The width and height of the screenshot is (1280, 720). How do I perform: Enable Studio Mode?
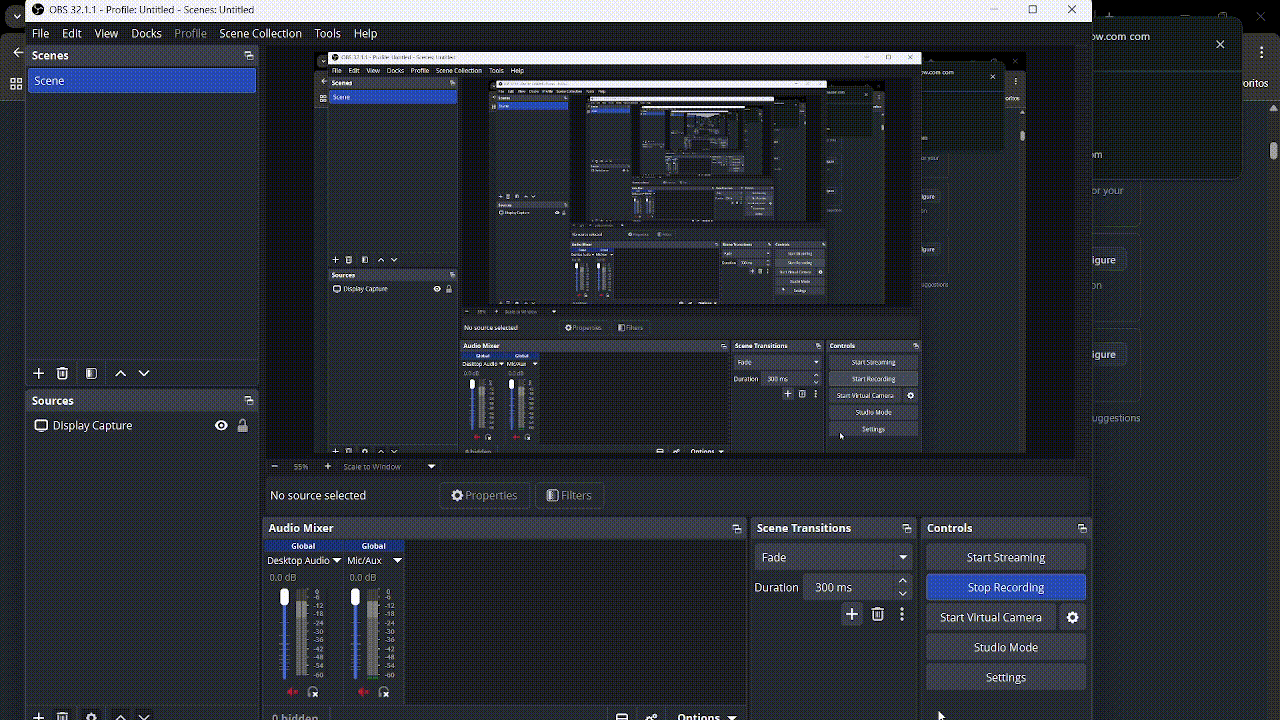[x=1005, y=647]
